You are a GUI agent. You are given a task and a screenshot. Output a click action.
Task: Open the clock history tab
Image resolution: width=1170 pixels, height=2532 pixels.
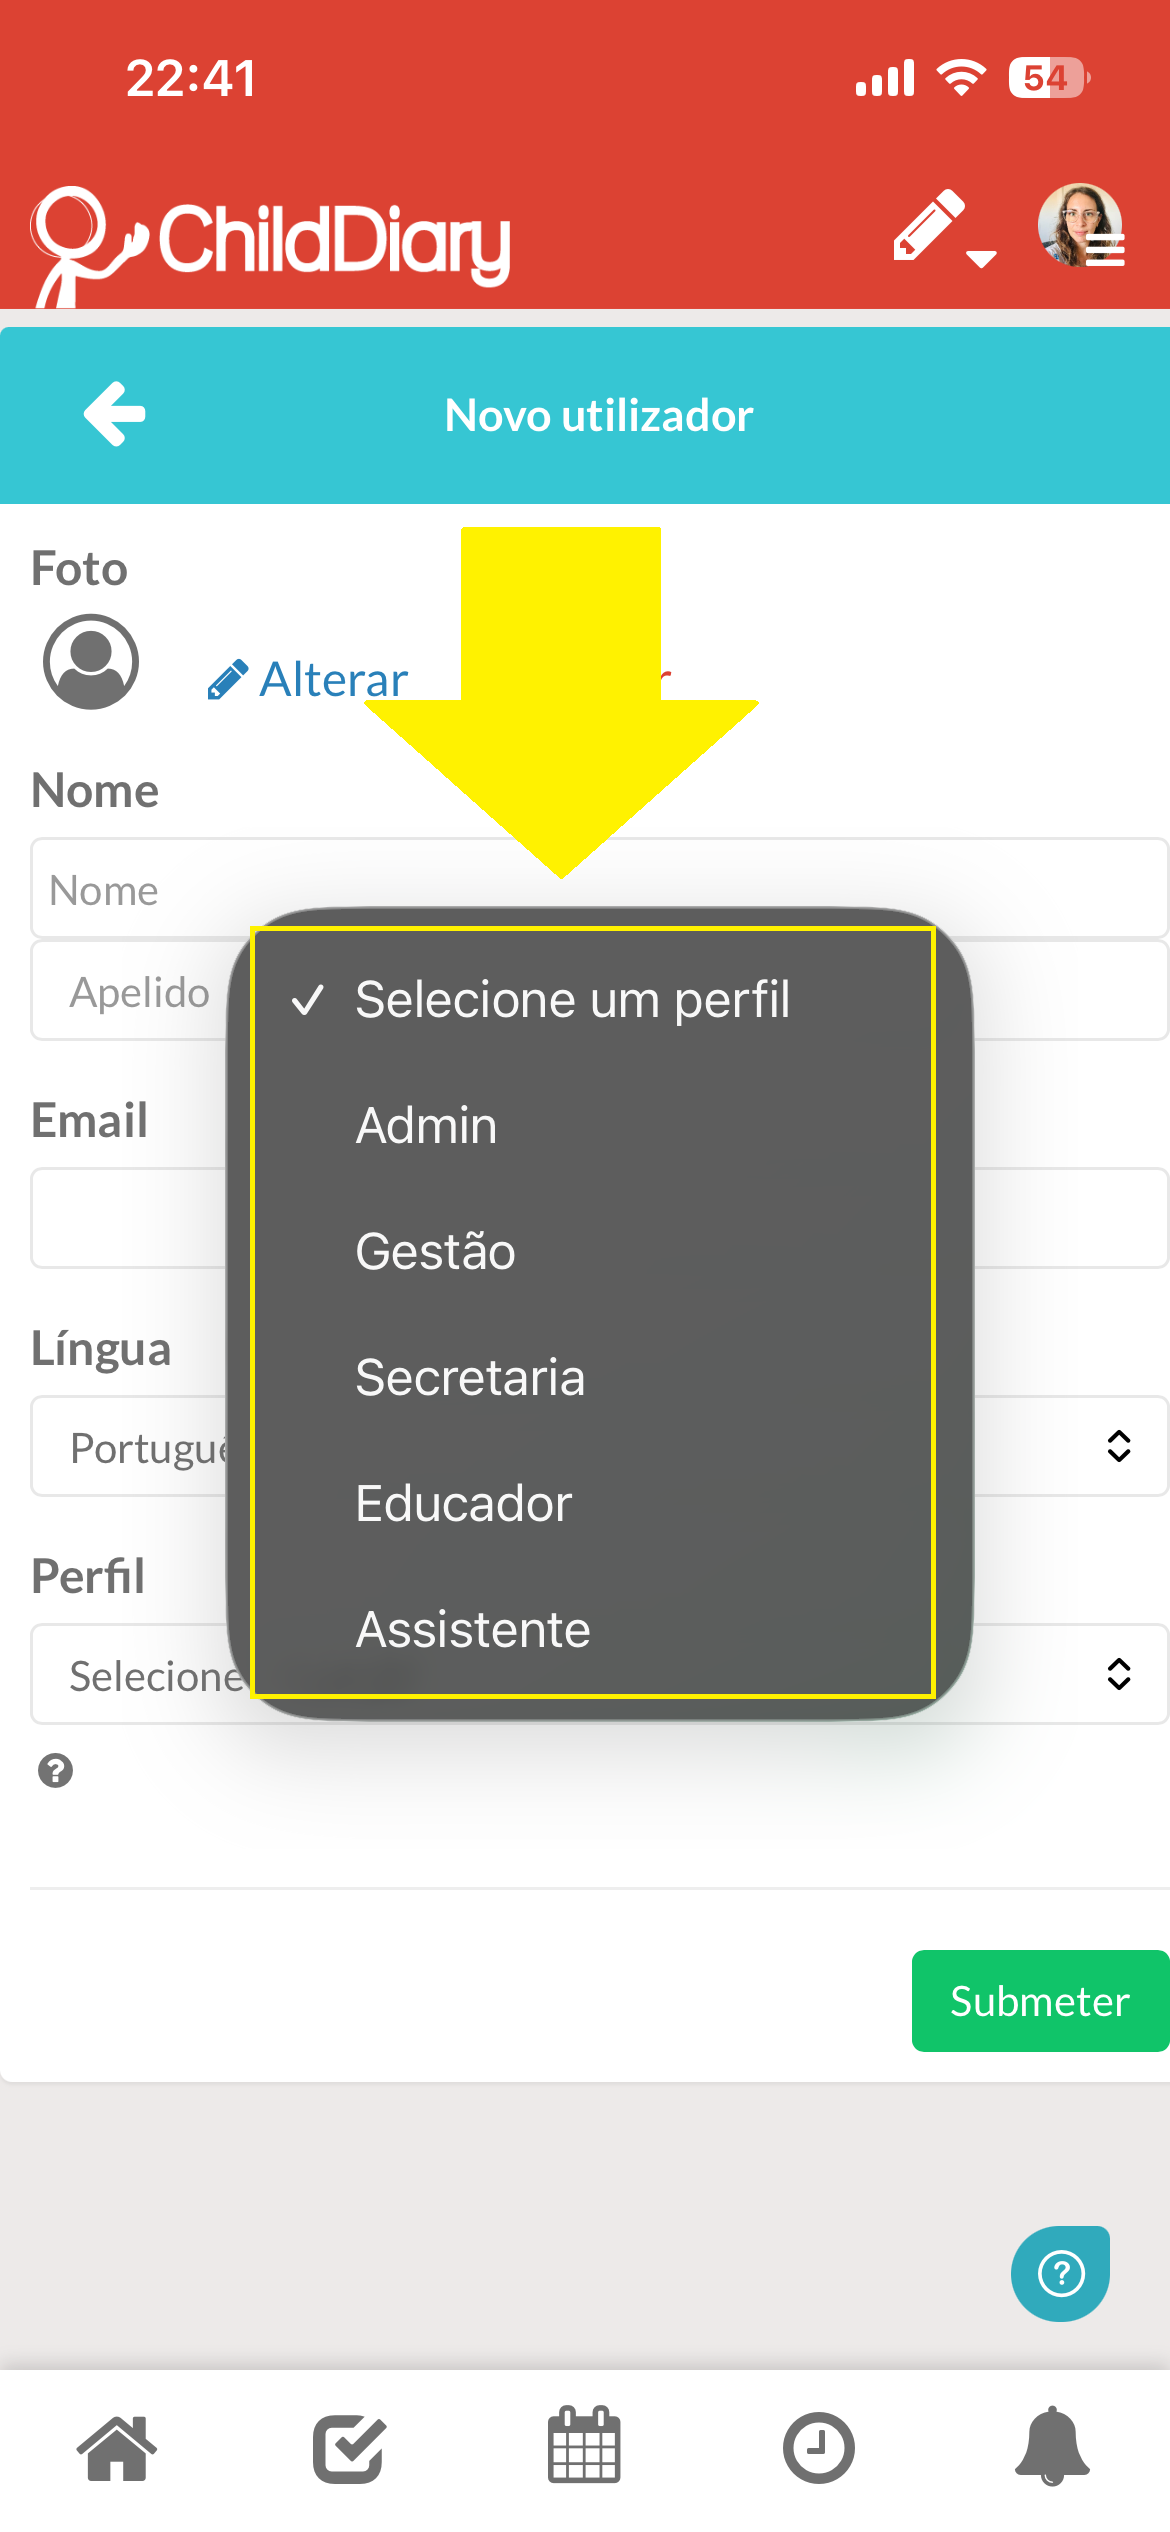(818, 2449)
